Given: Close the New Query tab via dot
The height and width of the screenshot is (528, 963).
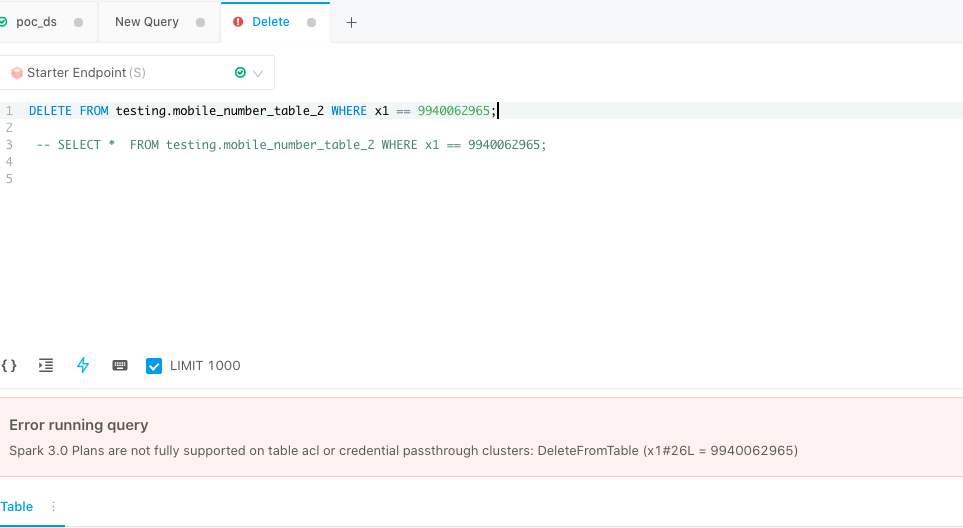Looking at the screenshot, I should point(201,22).
